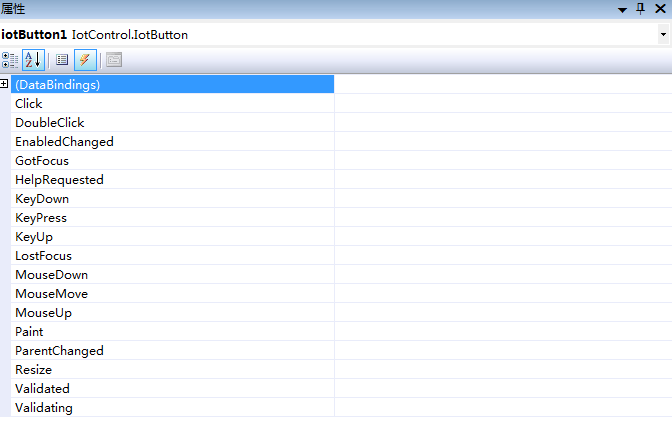The image size is (672, 423).
Task: Focus the KeyDown handler value field
Action: pos(503,199)
